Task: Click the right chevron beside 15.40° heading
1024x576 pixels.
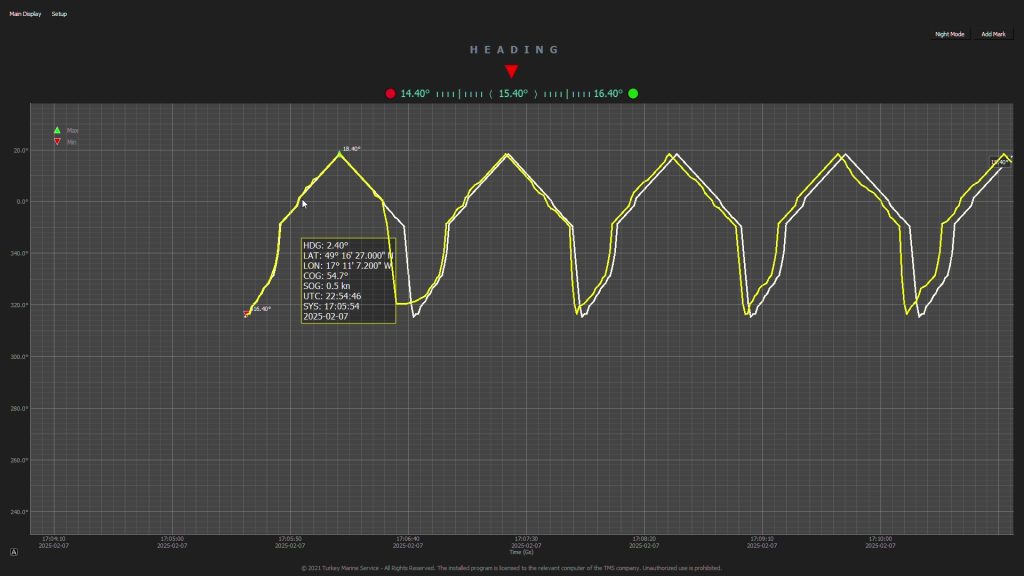Action: coord(536,94)
